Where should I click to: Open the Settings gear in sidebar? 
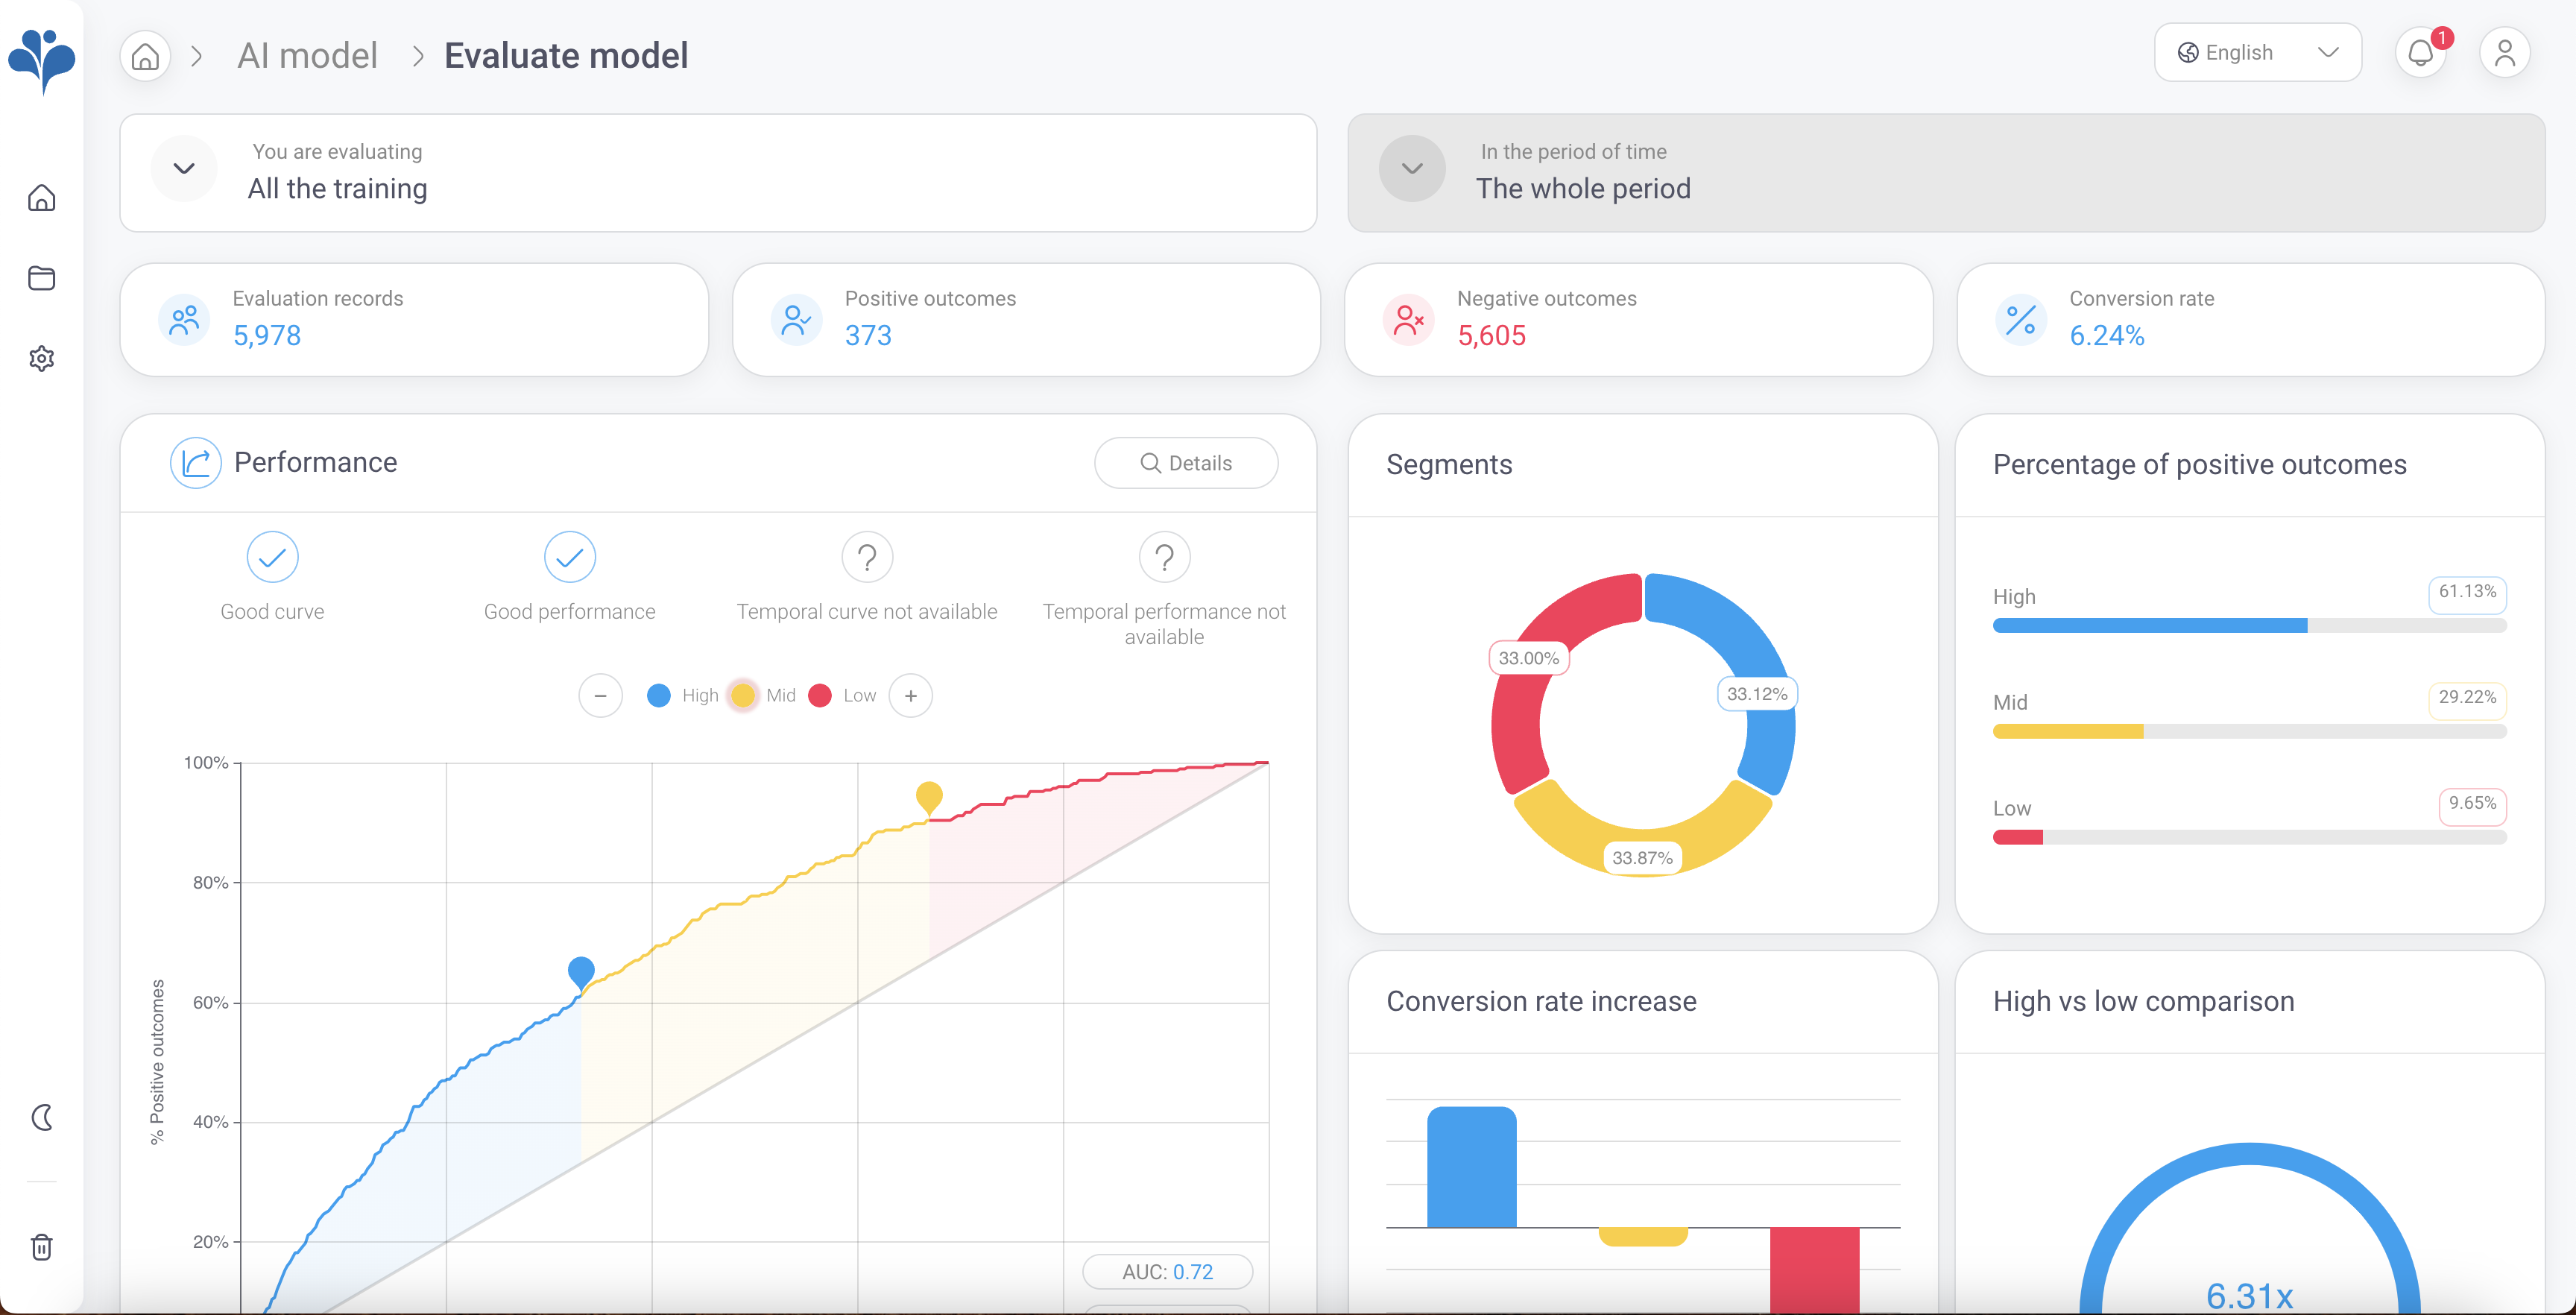42,358
